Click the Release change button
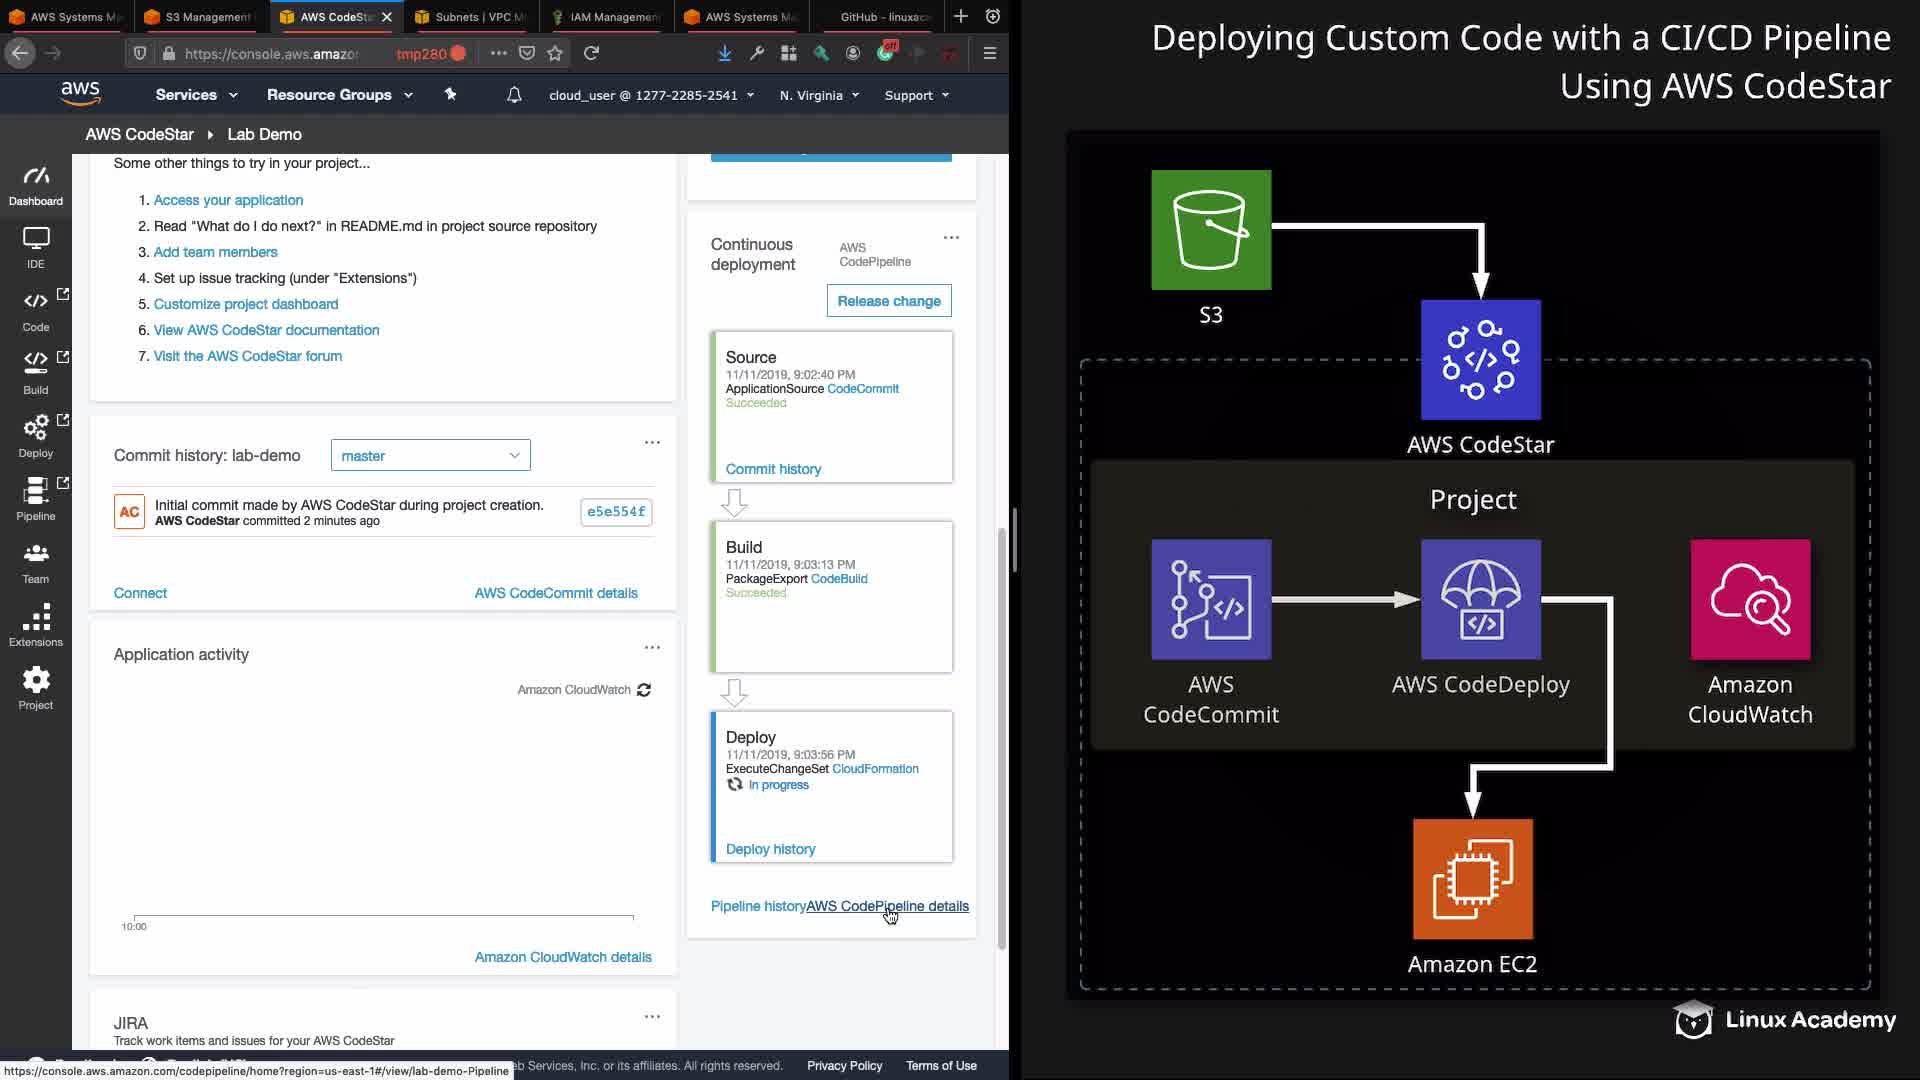 [888, 301]
